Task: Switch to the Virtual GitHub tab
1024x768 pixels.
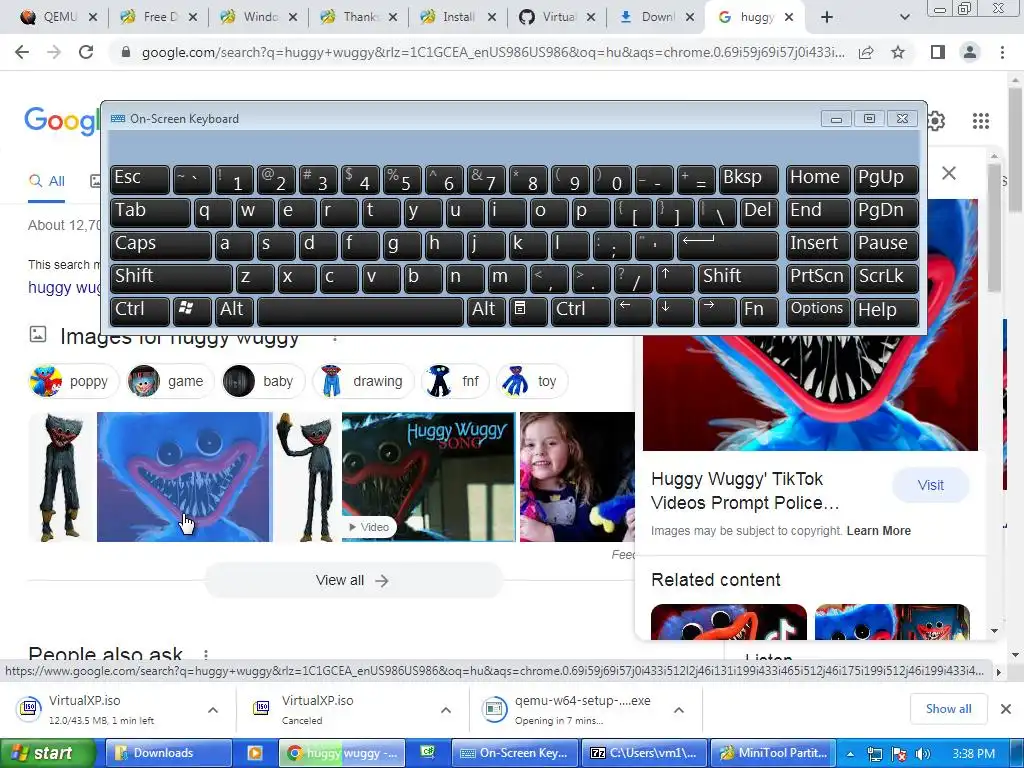Action: point(557,17)
